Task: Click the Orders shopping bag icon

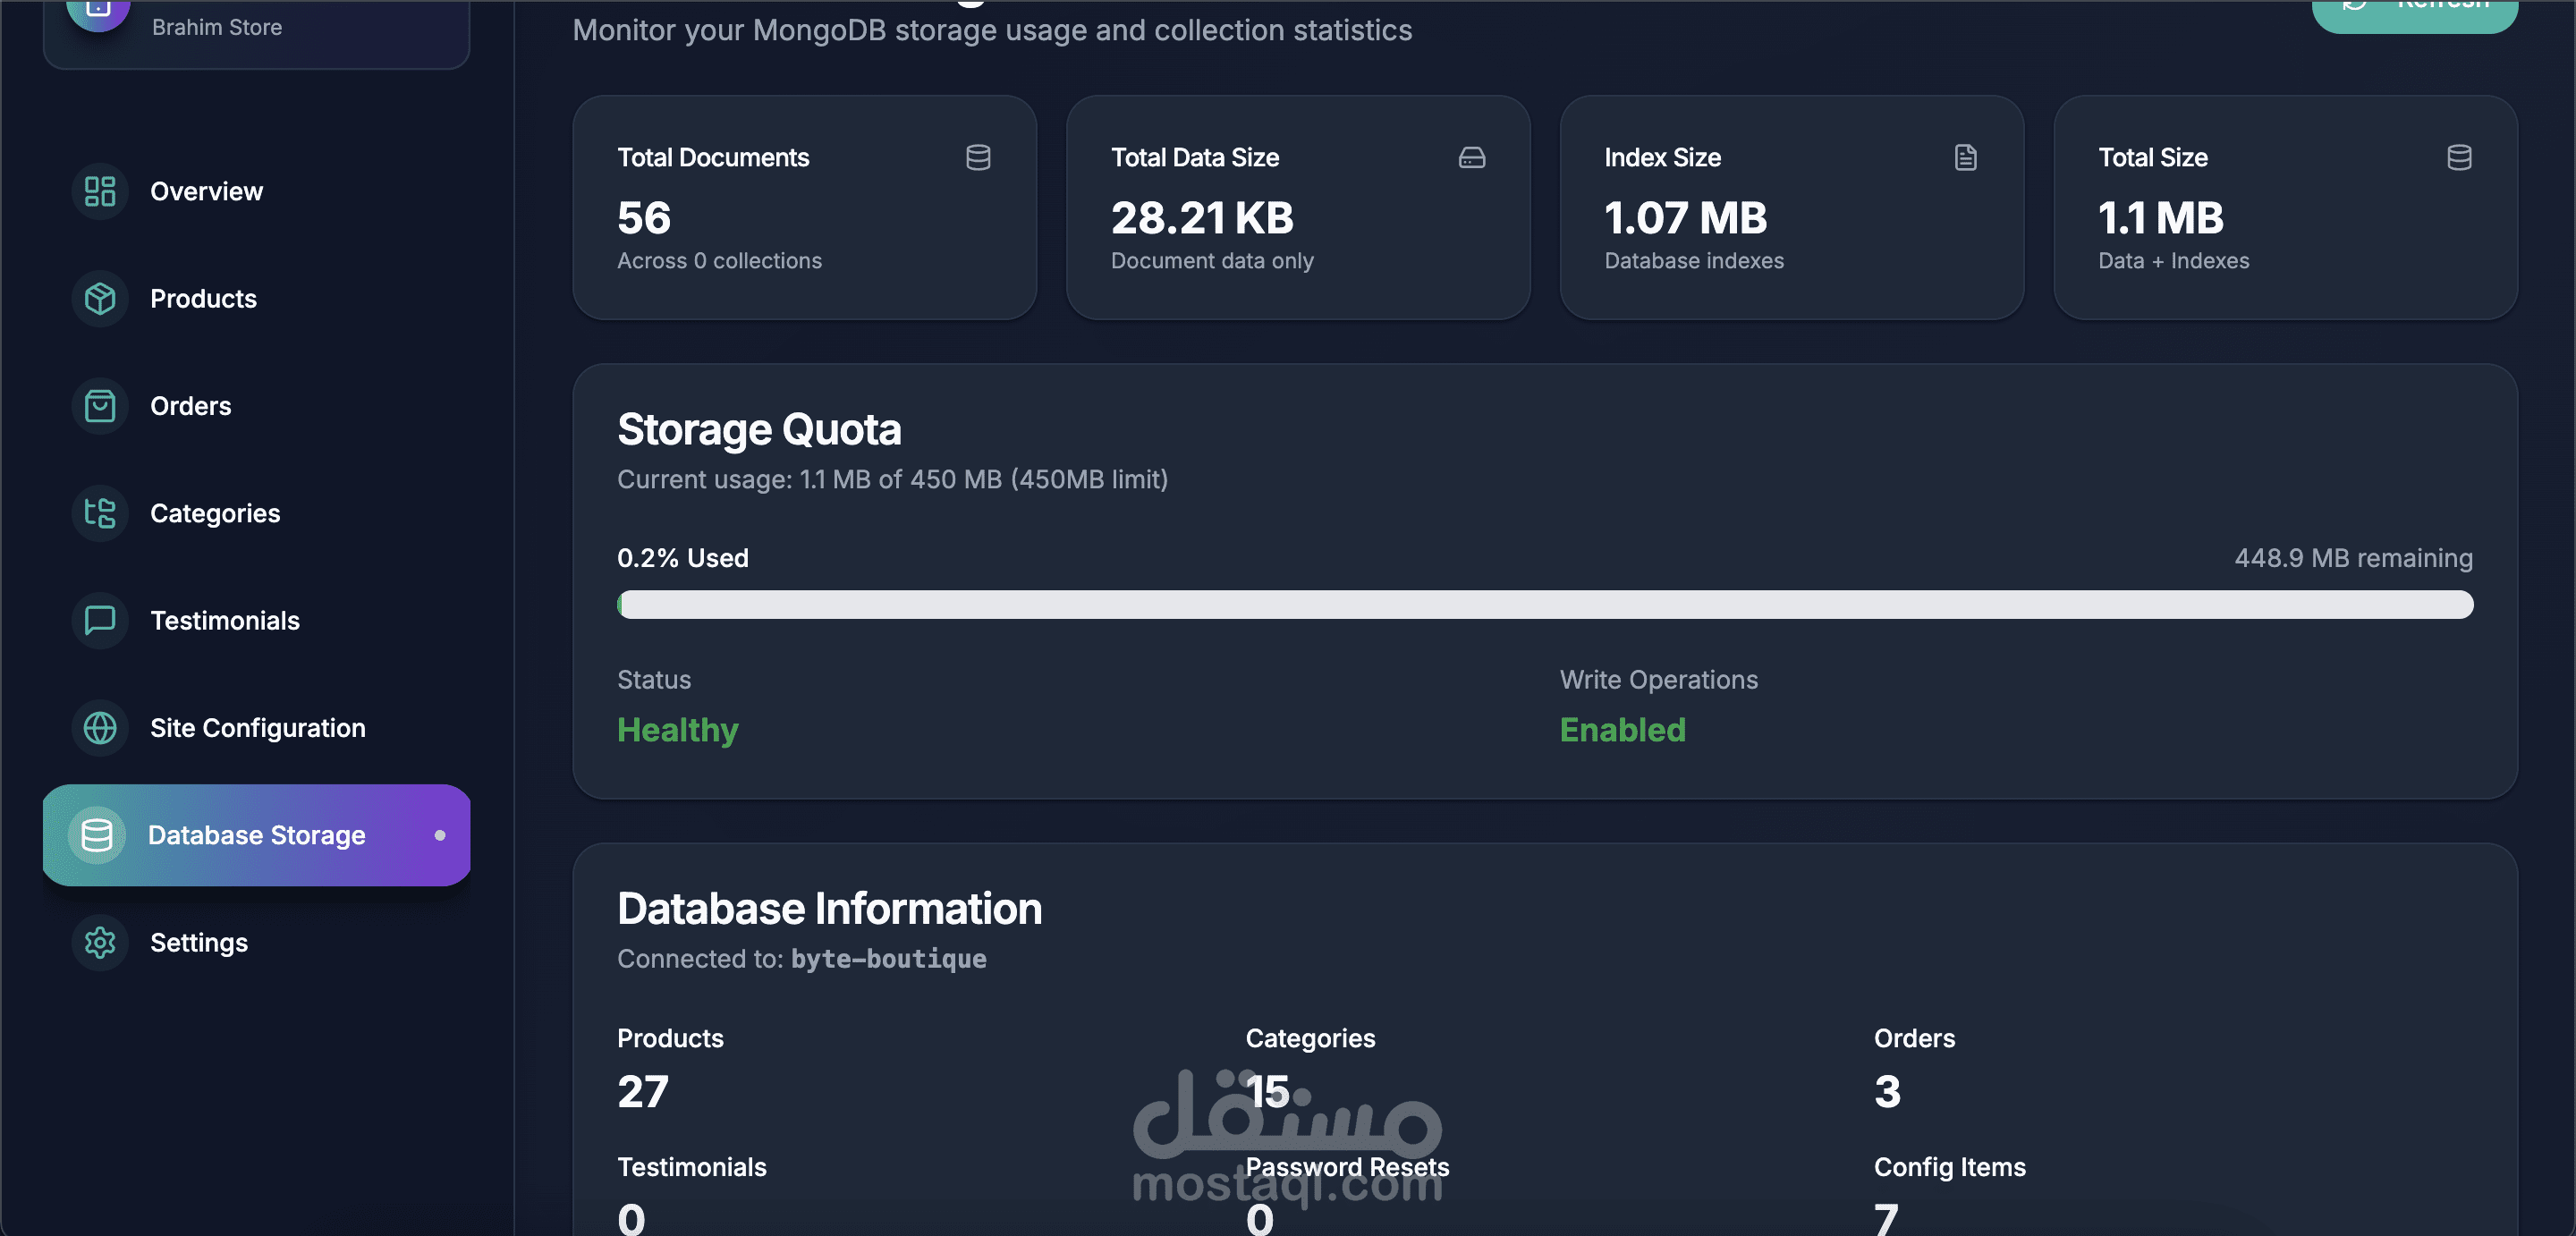Action: [100, 406]
